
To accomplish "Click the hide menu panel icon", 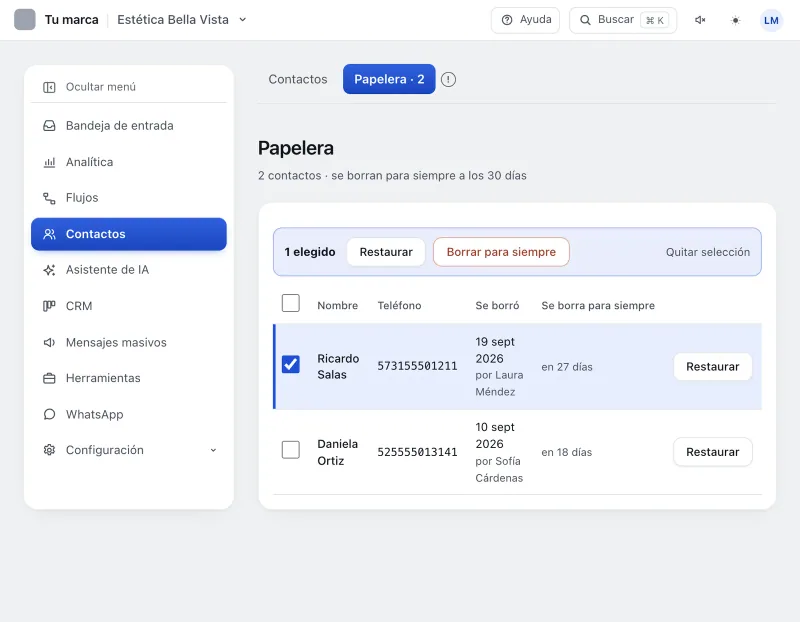I will pyautogui.click(x=49, y=87).
